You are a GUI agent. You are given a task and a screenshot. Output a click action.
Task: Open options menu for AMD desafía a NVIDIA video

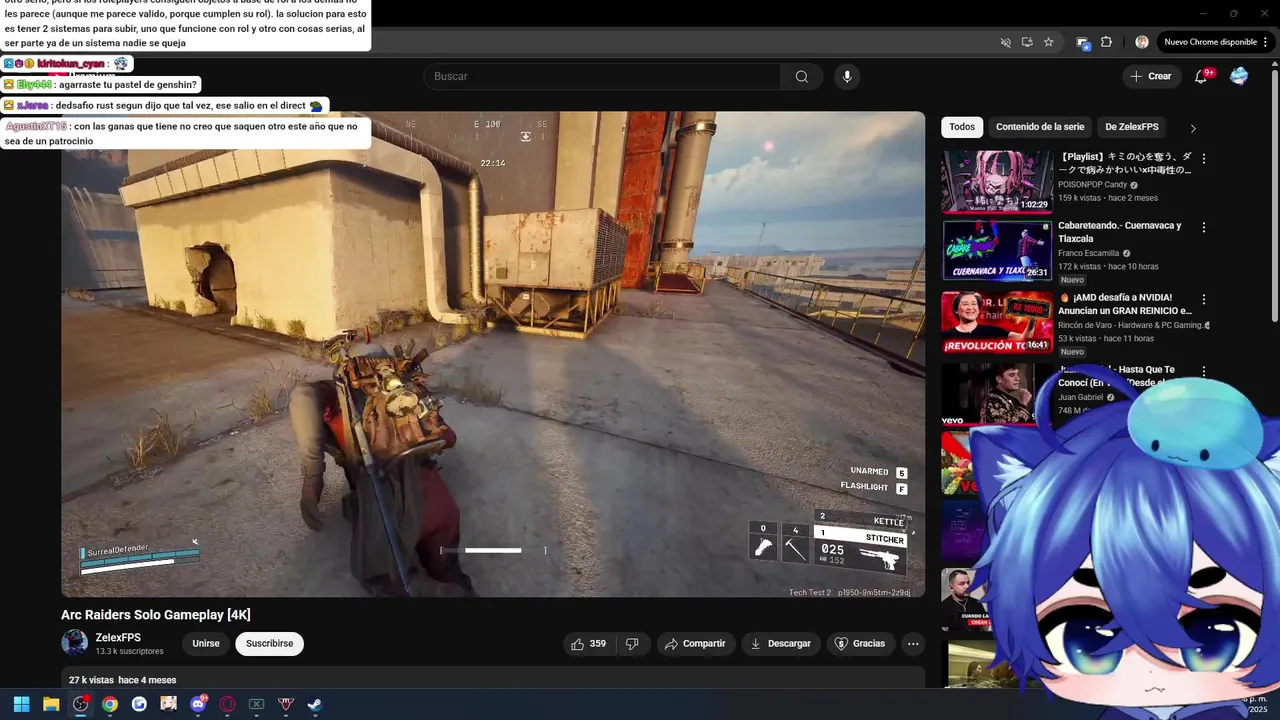point(1204,299)
